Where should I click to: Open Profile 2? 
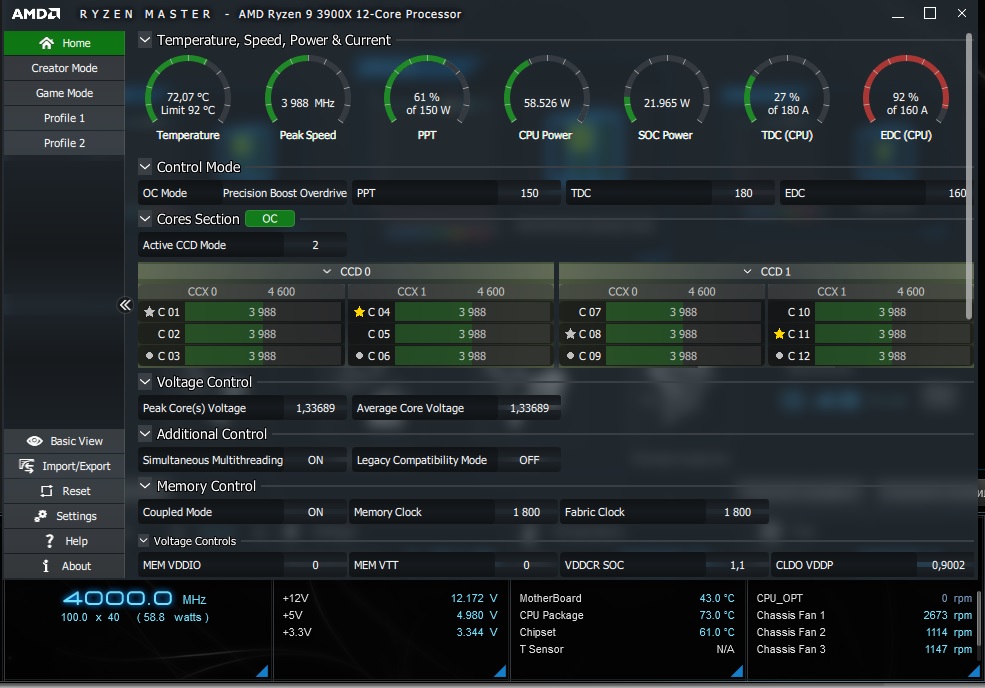click(64, 143)
